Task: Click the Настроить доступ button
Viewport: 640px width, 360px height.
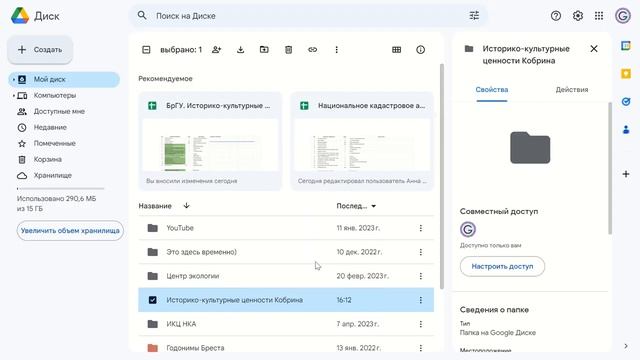Action: [x=502, y=267]
